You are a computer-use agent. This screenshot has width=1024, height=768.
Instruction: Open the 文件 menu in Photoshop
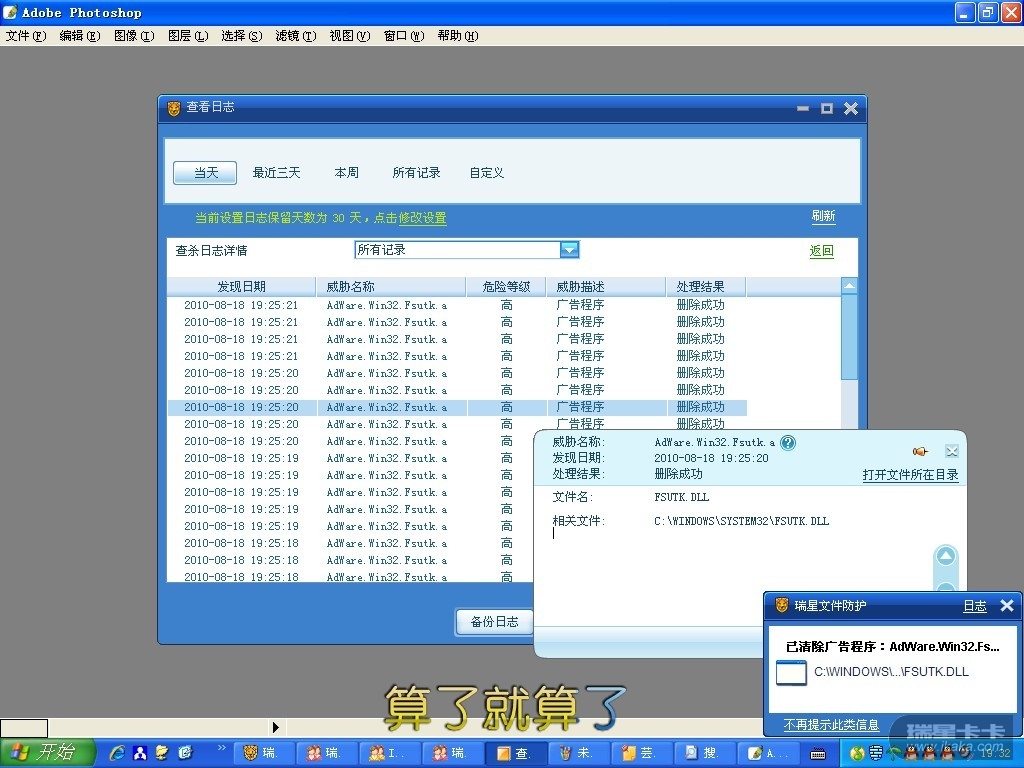25,36
